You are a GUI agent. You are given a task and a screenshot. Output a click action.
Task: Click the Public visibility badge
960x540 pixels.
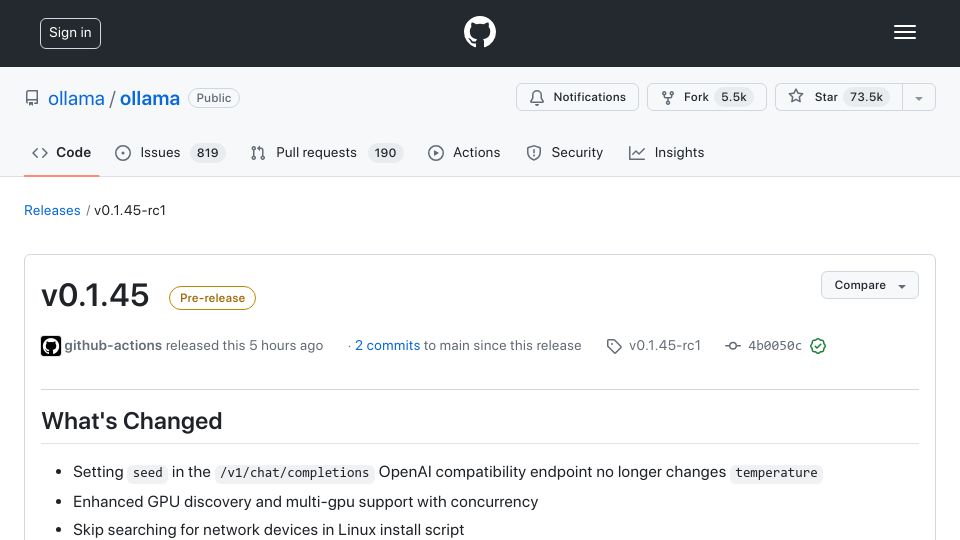tap(214, 98)
